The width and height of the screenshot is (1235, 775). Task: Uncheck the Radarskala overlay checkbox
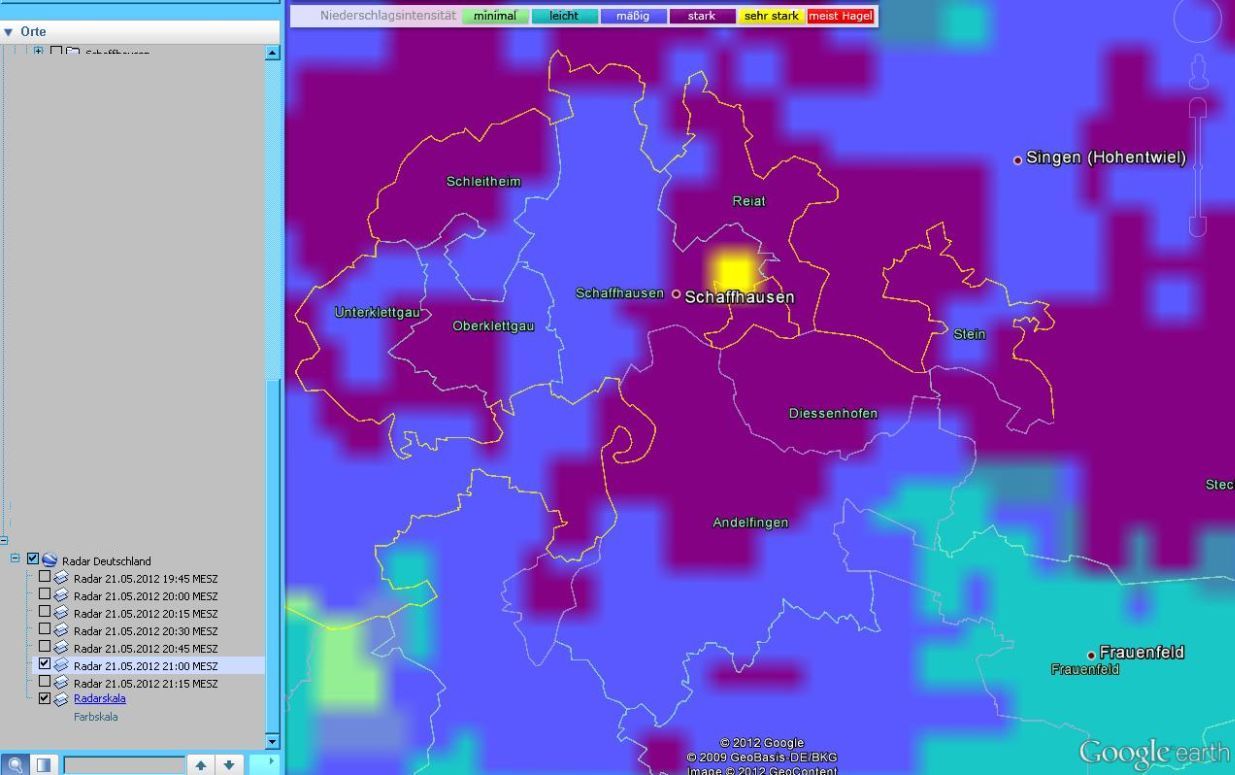point(44,700)
